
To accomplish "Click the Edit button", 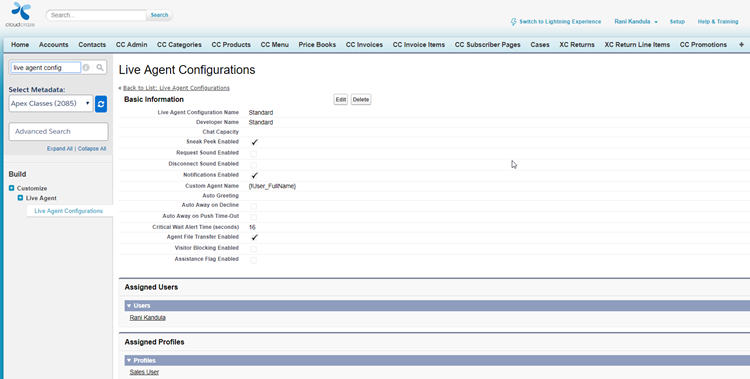I will (x=341, y=100).
